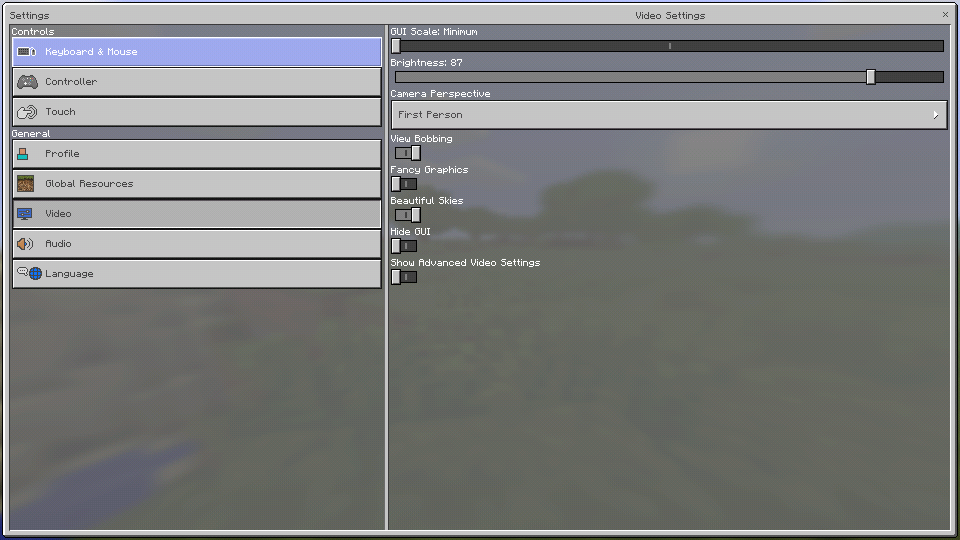The height and width of the screenshot is (540, 960).
Task: Open Keyboard & Mouse settings
Action: (197, 52)
